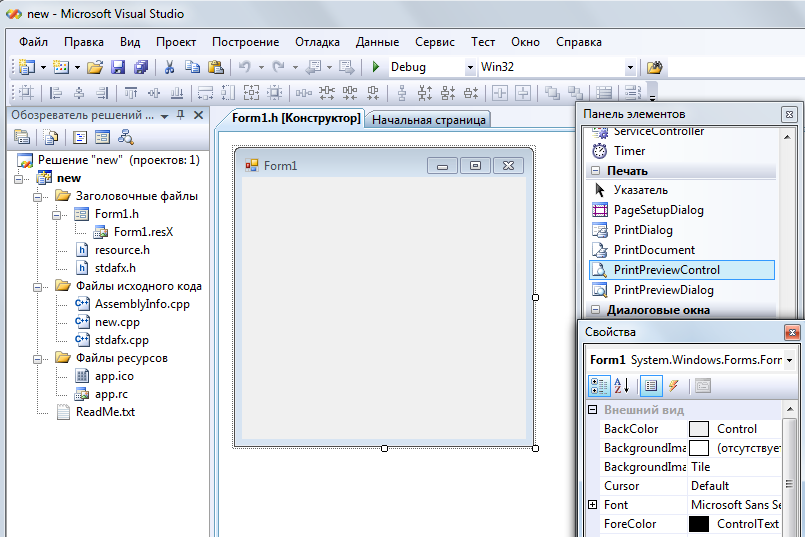Click the black ForeColor swatch
Image resolution: width=805 pixels, height=537 pixels.
[x=699, y=524]
